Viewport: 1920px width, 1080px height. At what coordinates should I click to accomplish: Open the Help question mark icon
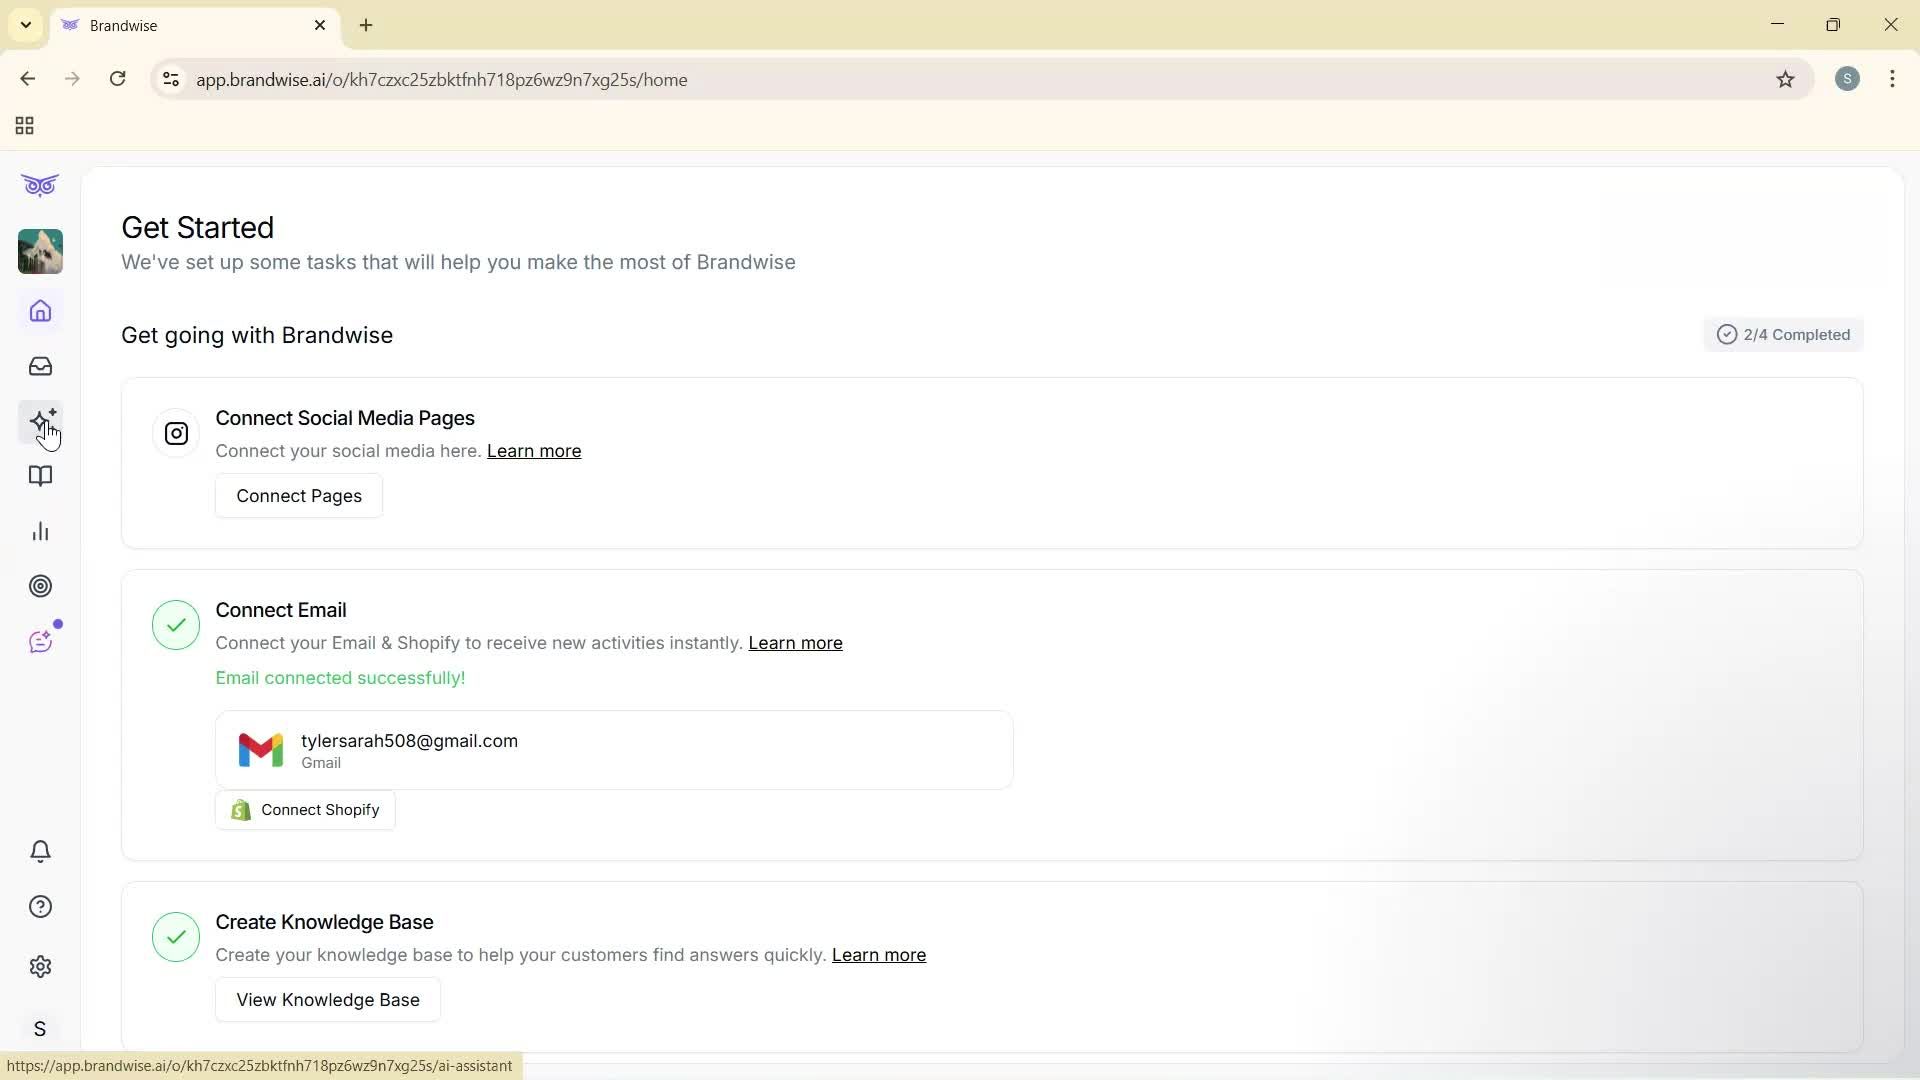(x=40, y=906)
